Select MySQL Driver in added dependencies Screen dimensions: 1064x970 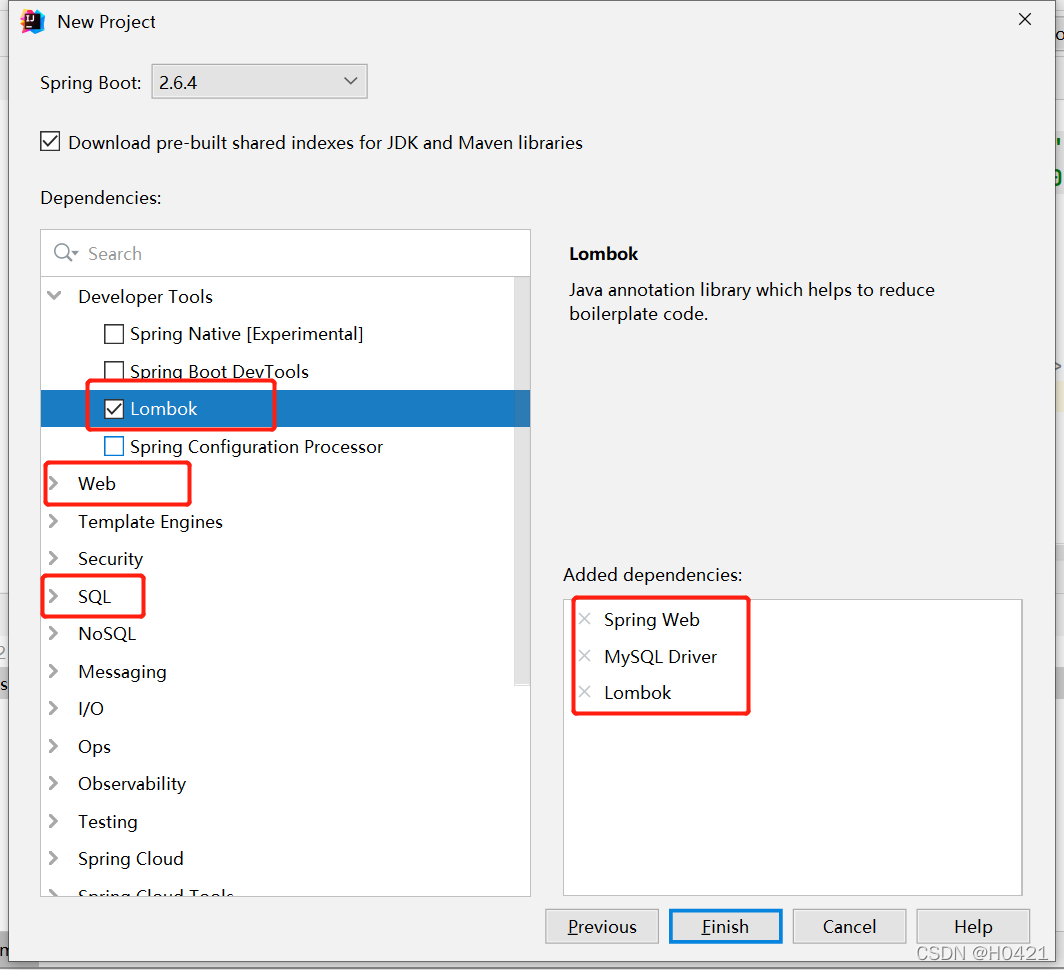tap(660, 656)
